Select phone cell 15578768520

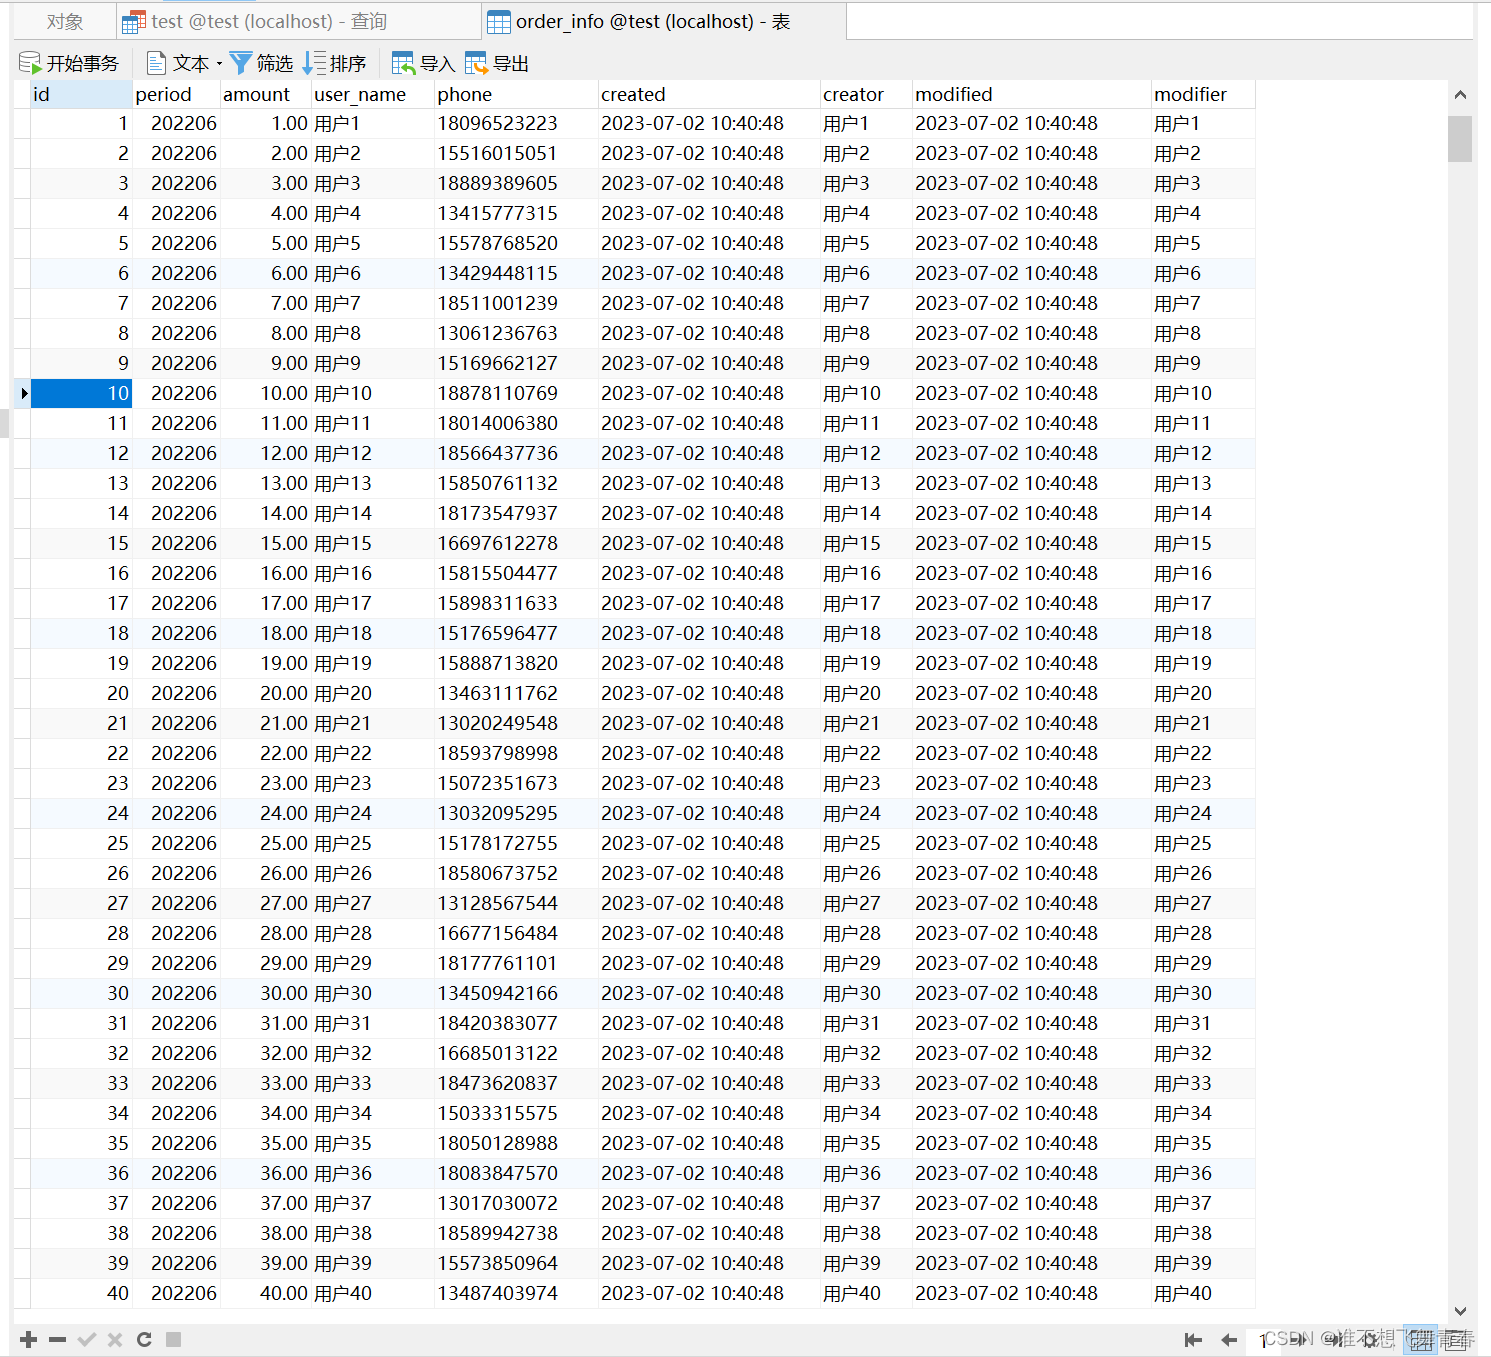(516, 244)
